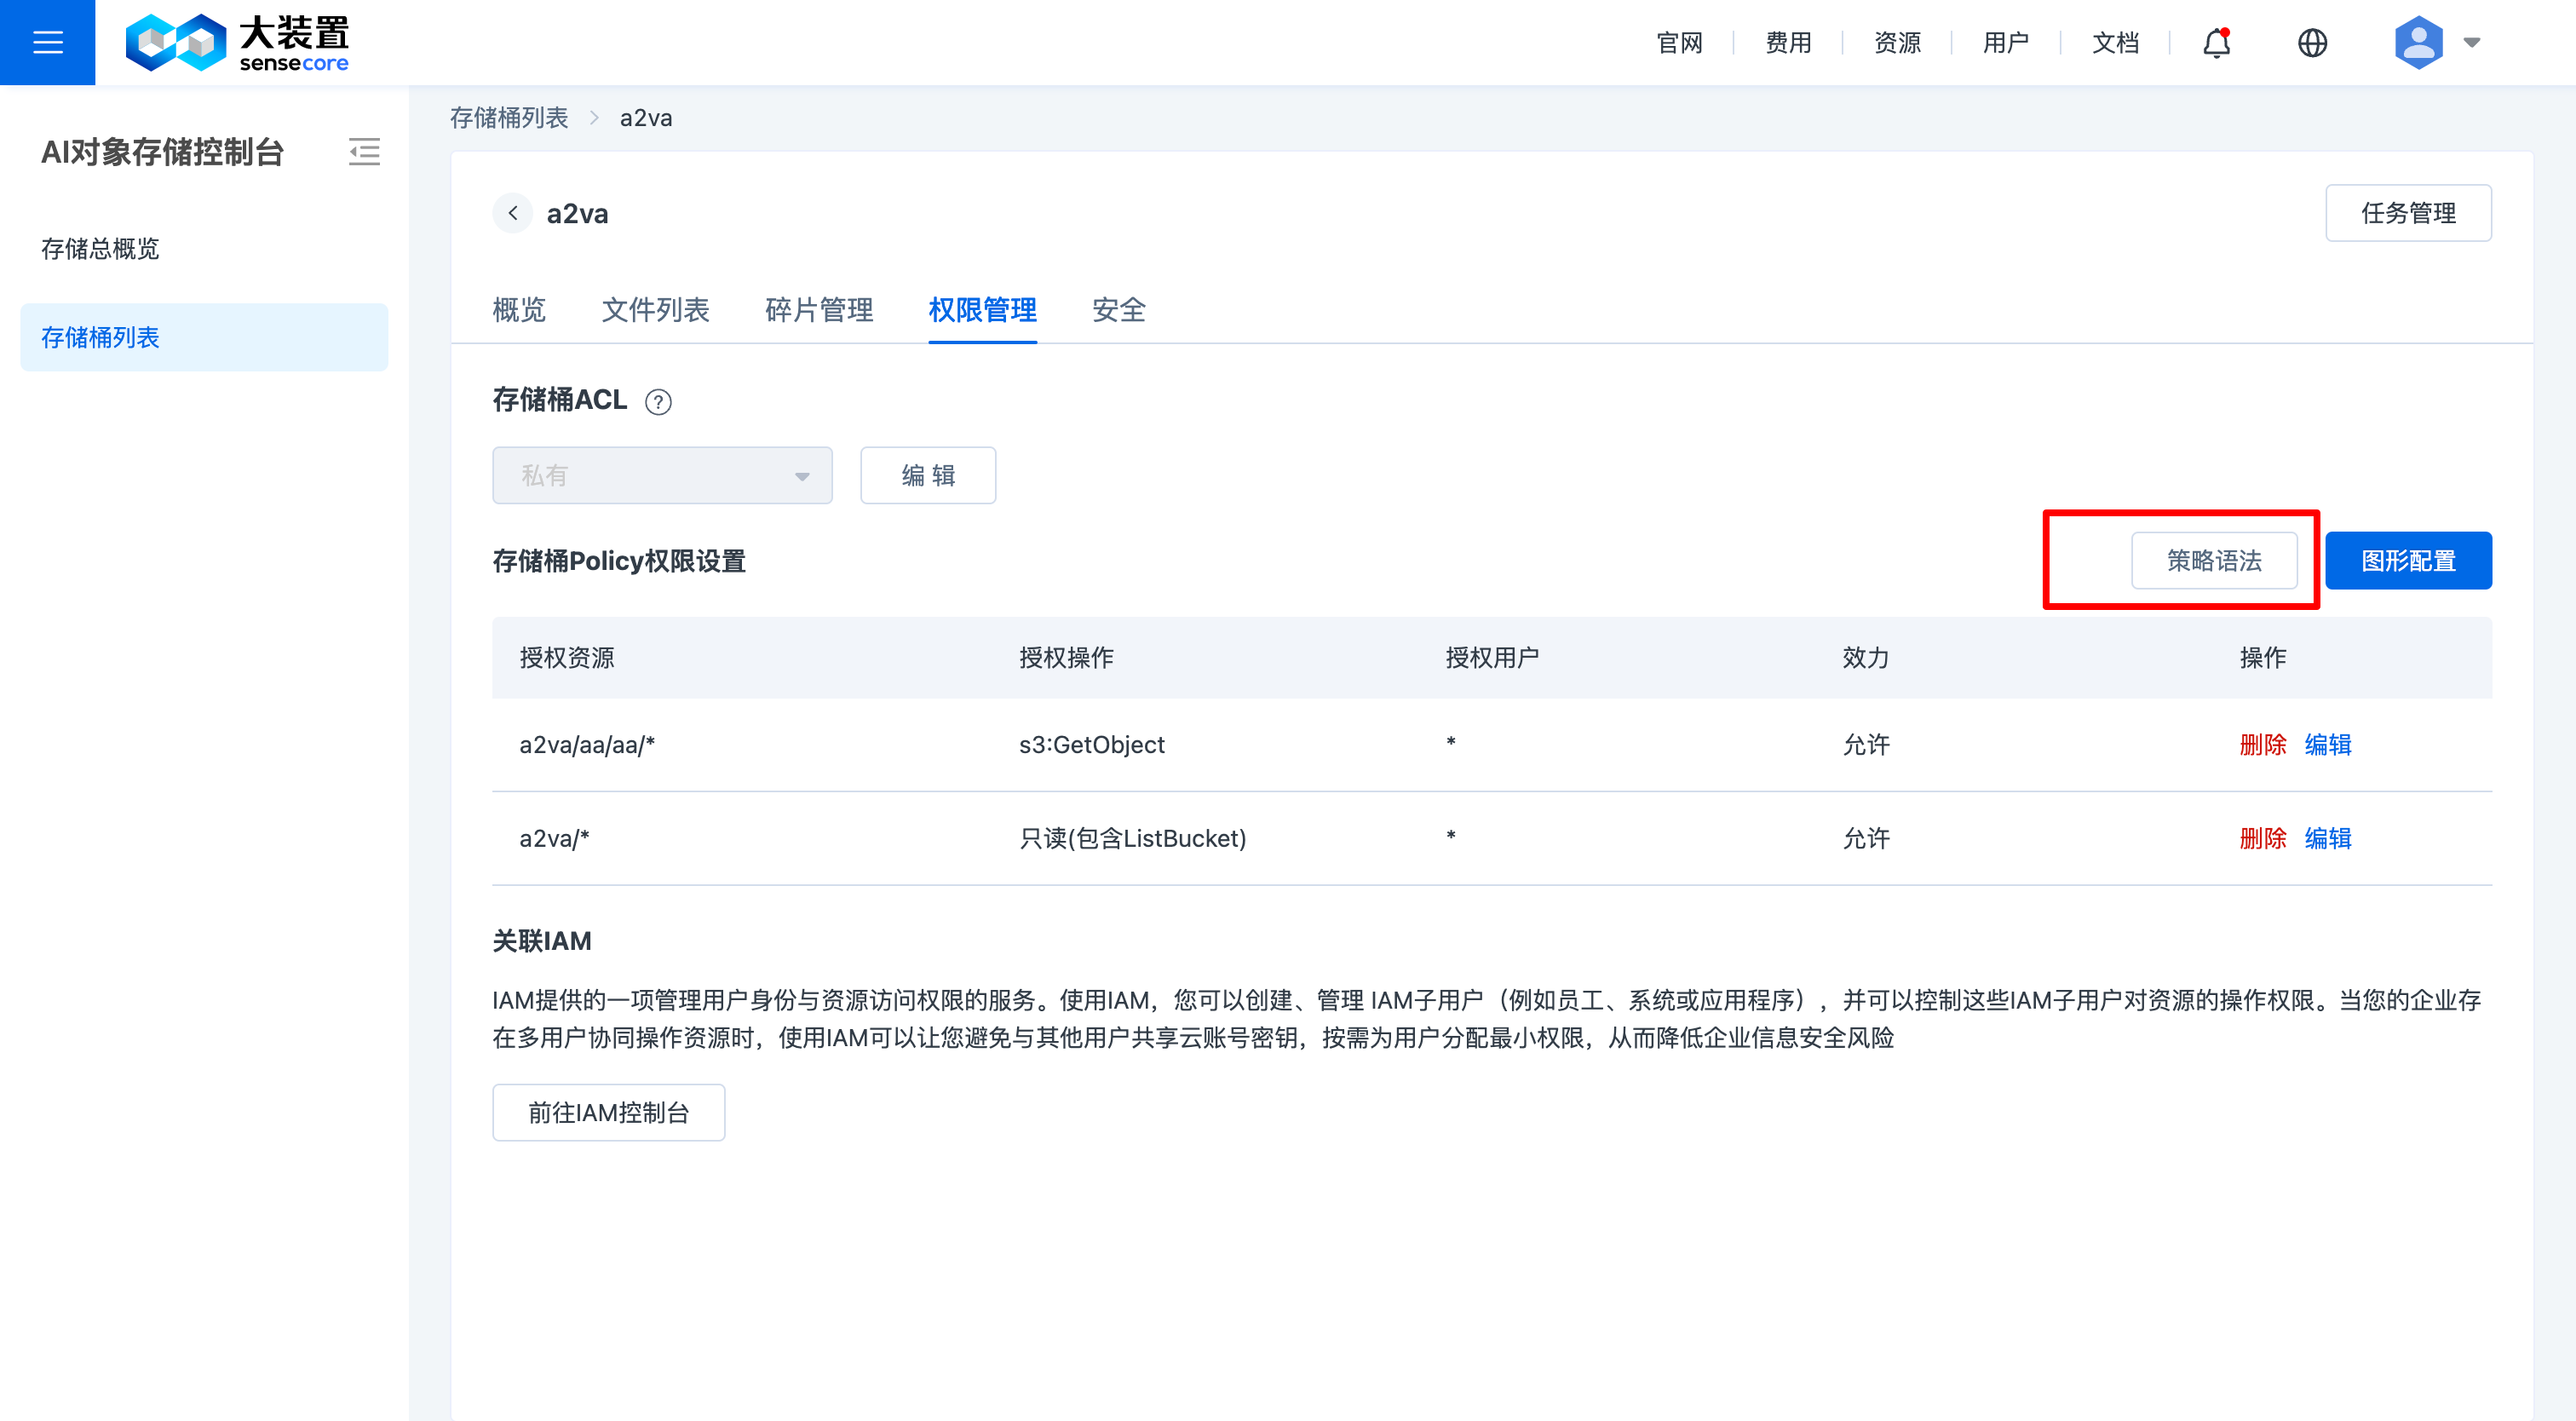Viewport: 2576px width, 1421px height.
Task: Open 文档 in the top navigation
Action: [2114, 42]
